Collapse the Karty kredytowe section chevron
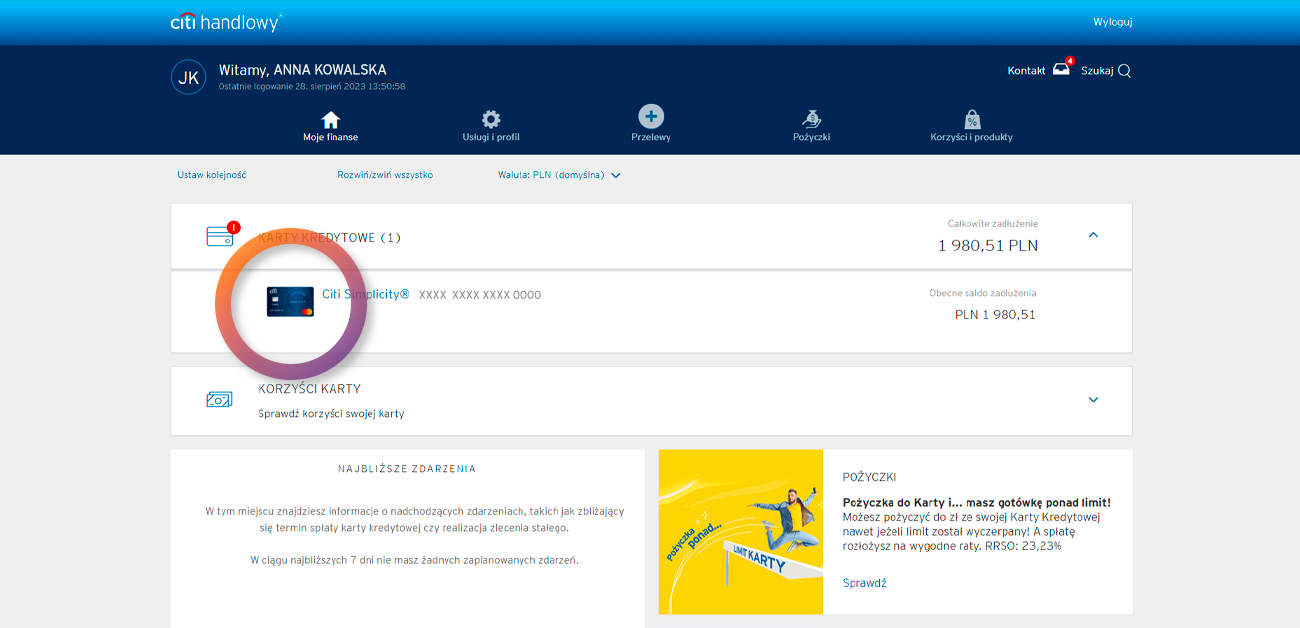1300x628 pixels. [x=1093, y=235]
